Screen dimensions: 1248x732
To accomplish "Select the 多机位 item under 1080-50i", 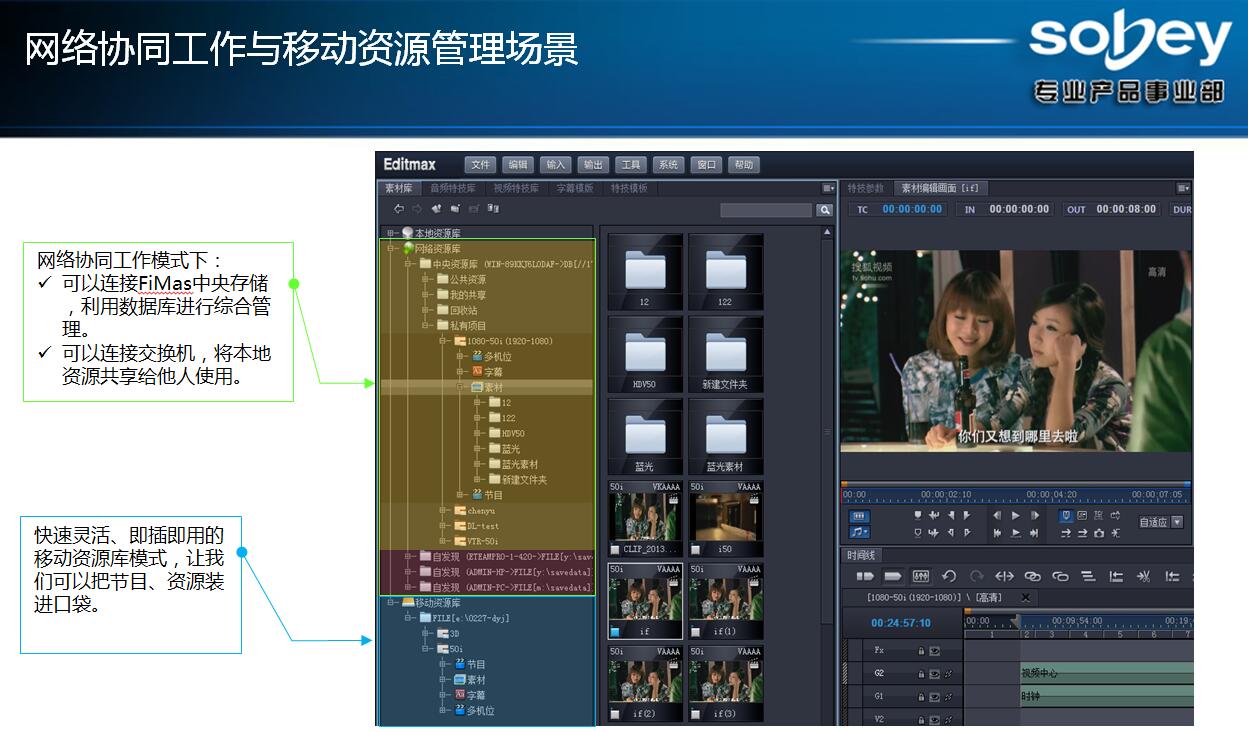I will 491,356.
